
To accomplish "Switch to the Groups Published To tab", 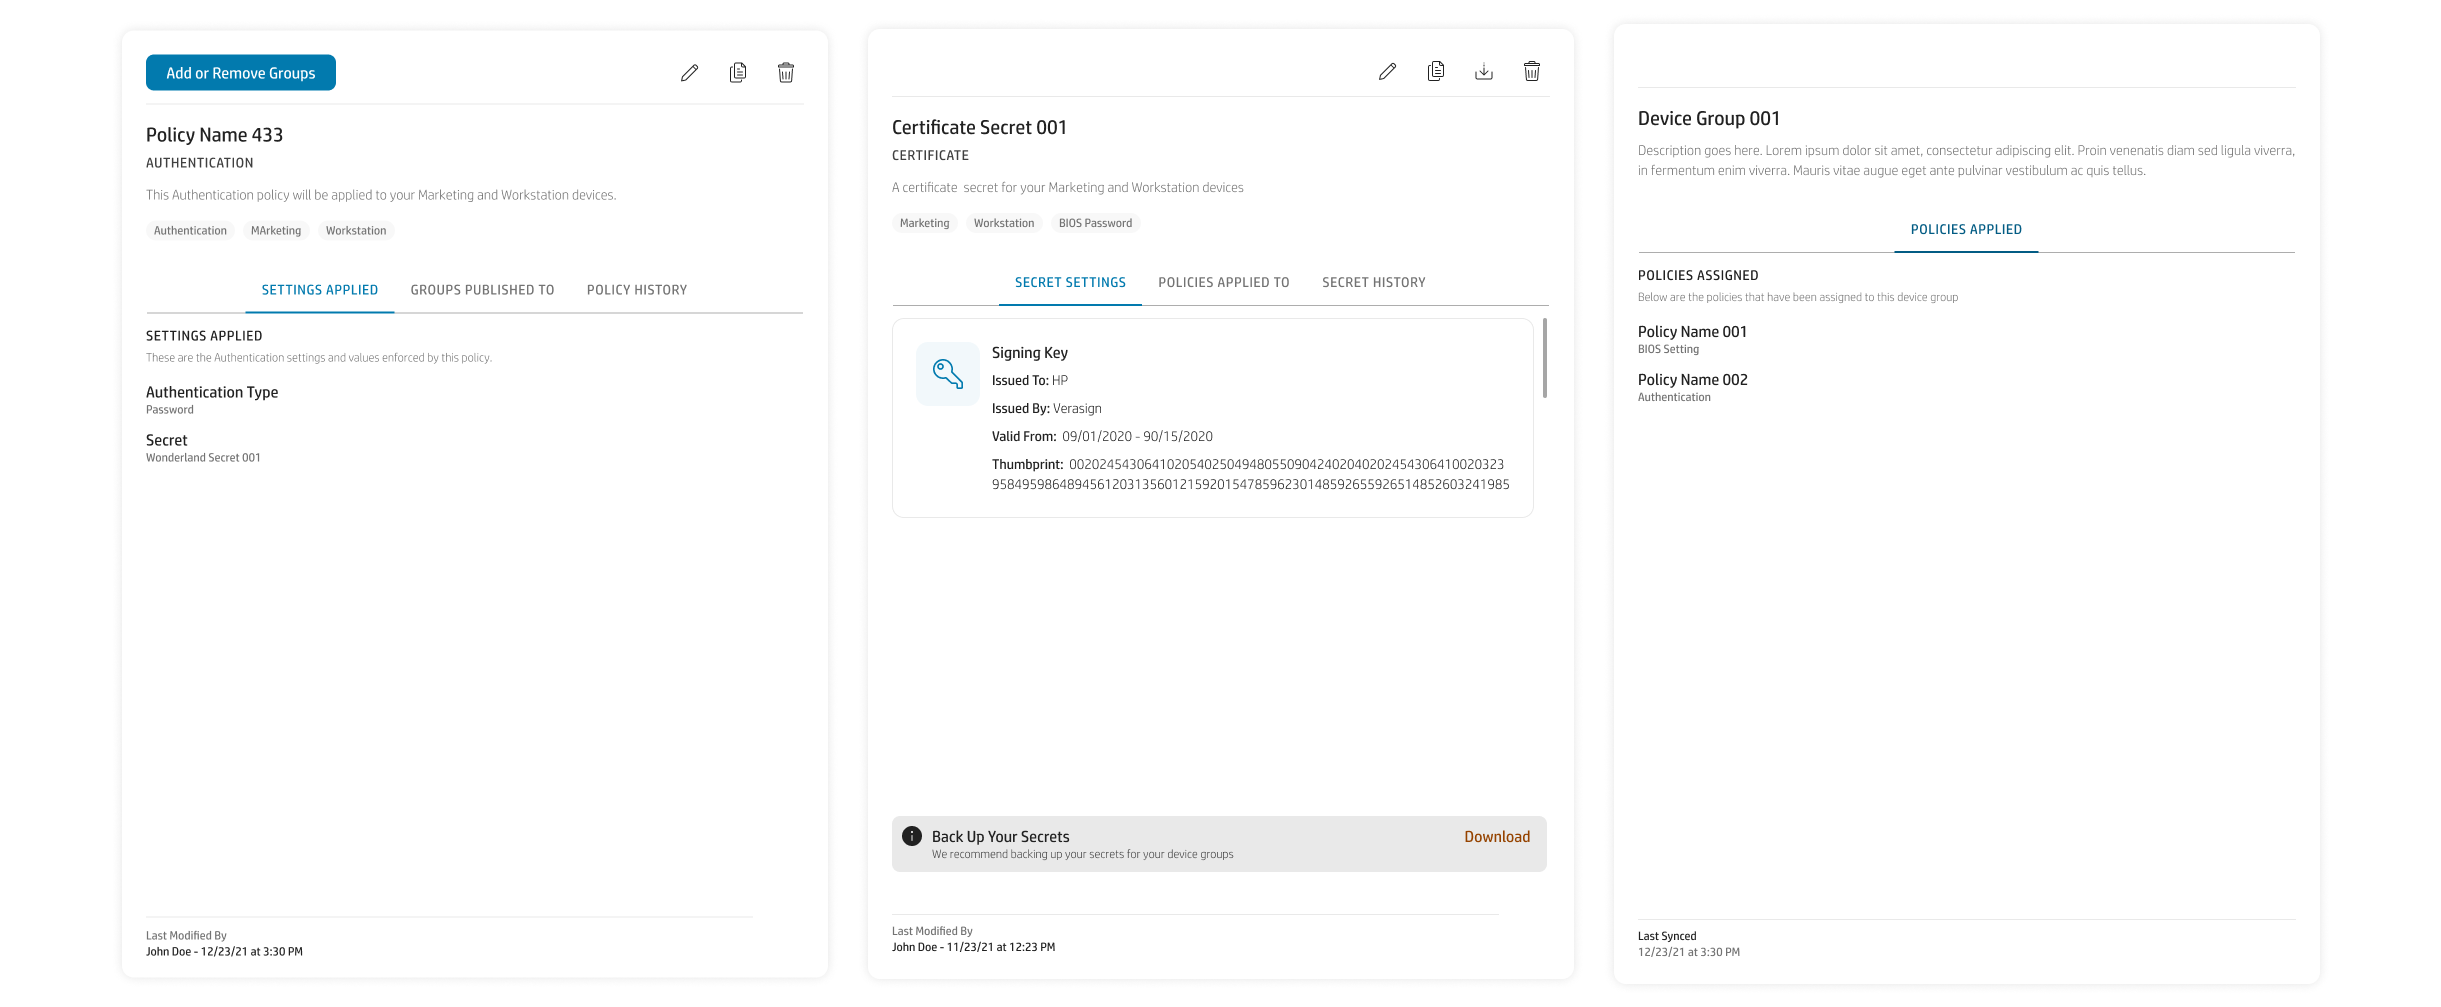I will tap(482, 290).
